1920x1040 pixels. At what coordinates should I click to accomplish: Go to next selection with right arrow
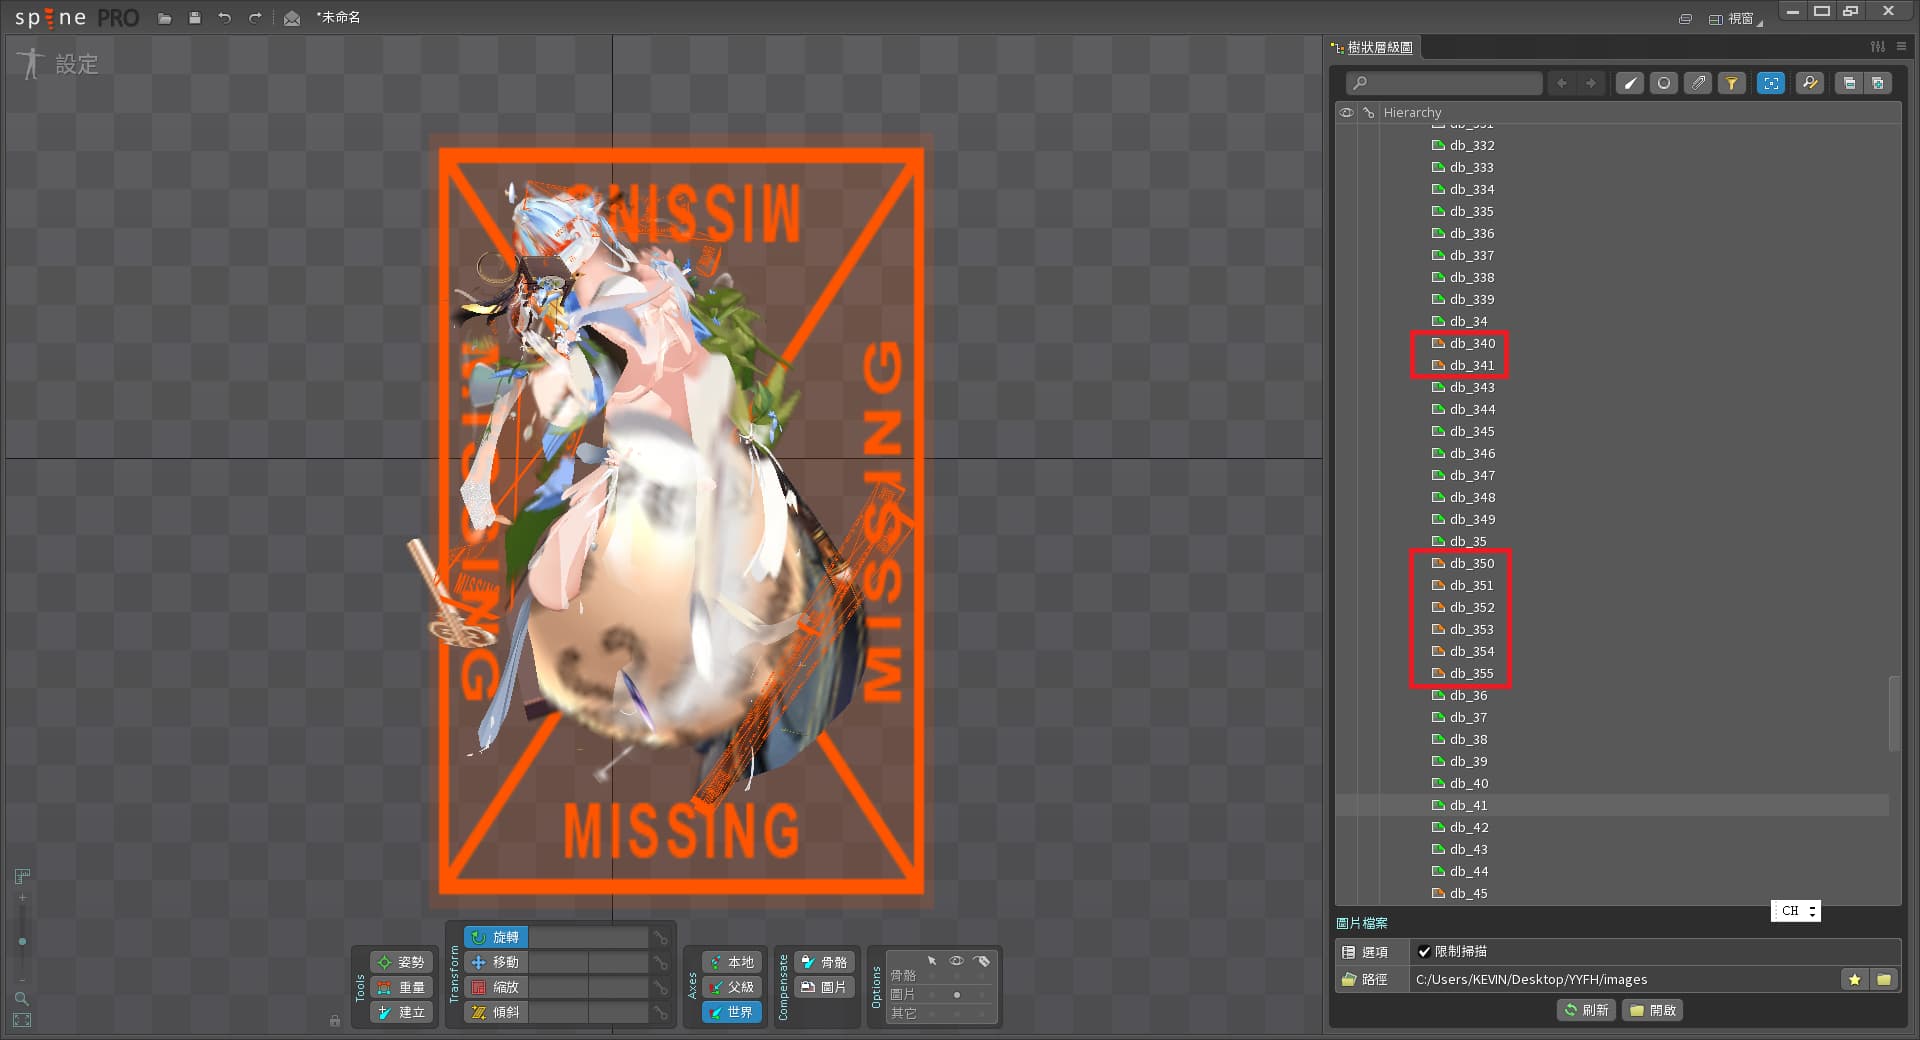(x=1591, y=83)
